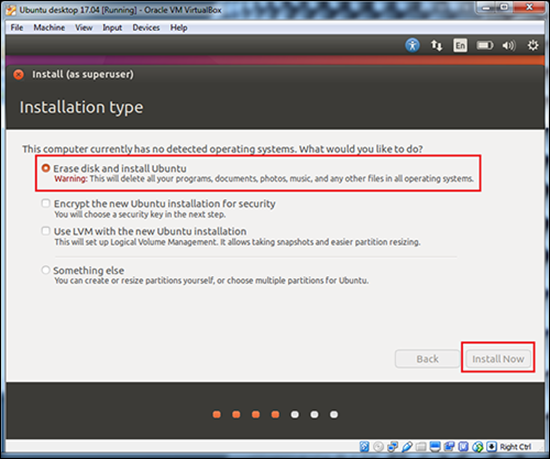The width and height of the screenshot is (550, 459).
Task: Click the network adapters status icon
Action: click(393, 447)
